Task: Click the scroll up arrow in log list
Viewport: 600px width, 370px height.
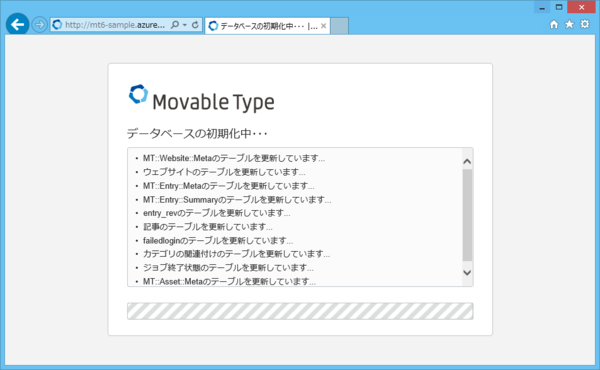Action: [x=467, y=161]
